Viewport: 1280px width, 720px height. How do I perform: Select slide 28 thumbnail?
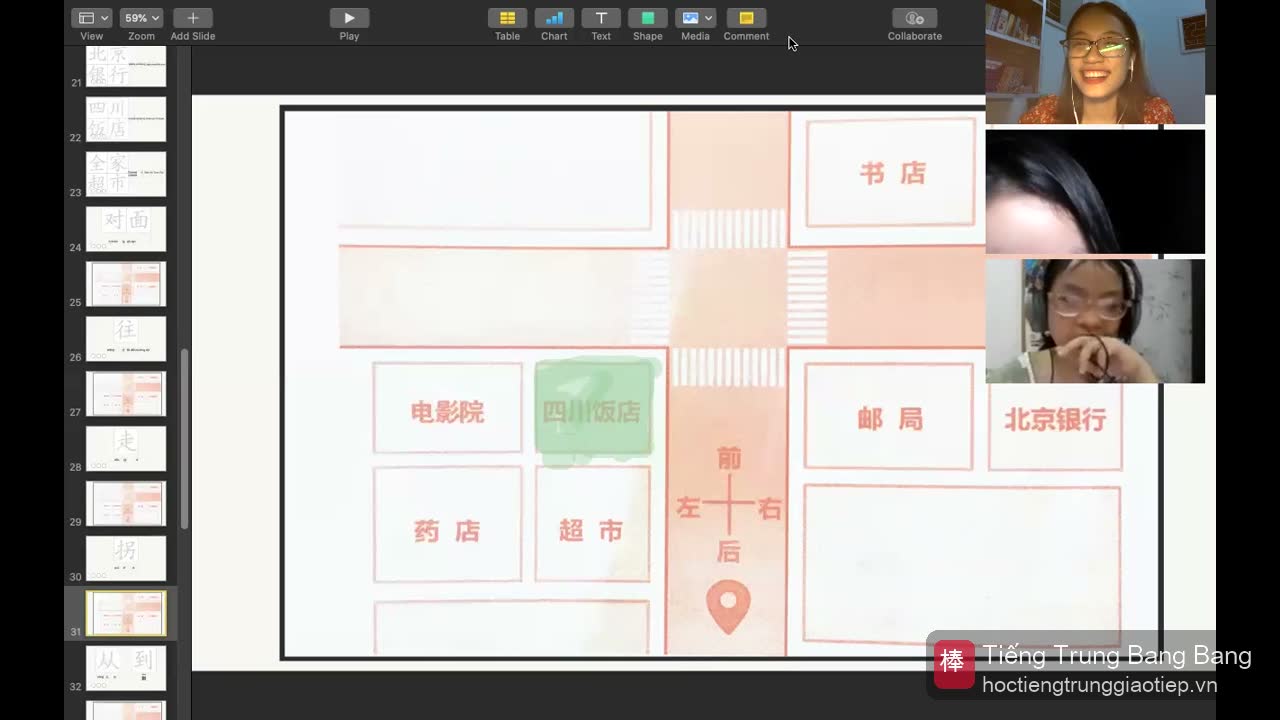point(126,449)
